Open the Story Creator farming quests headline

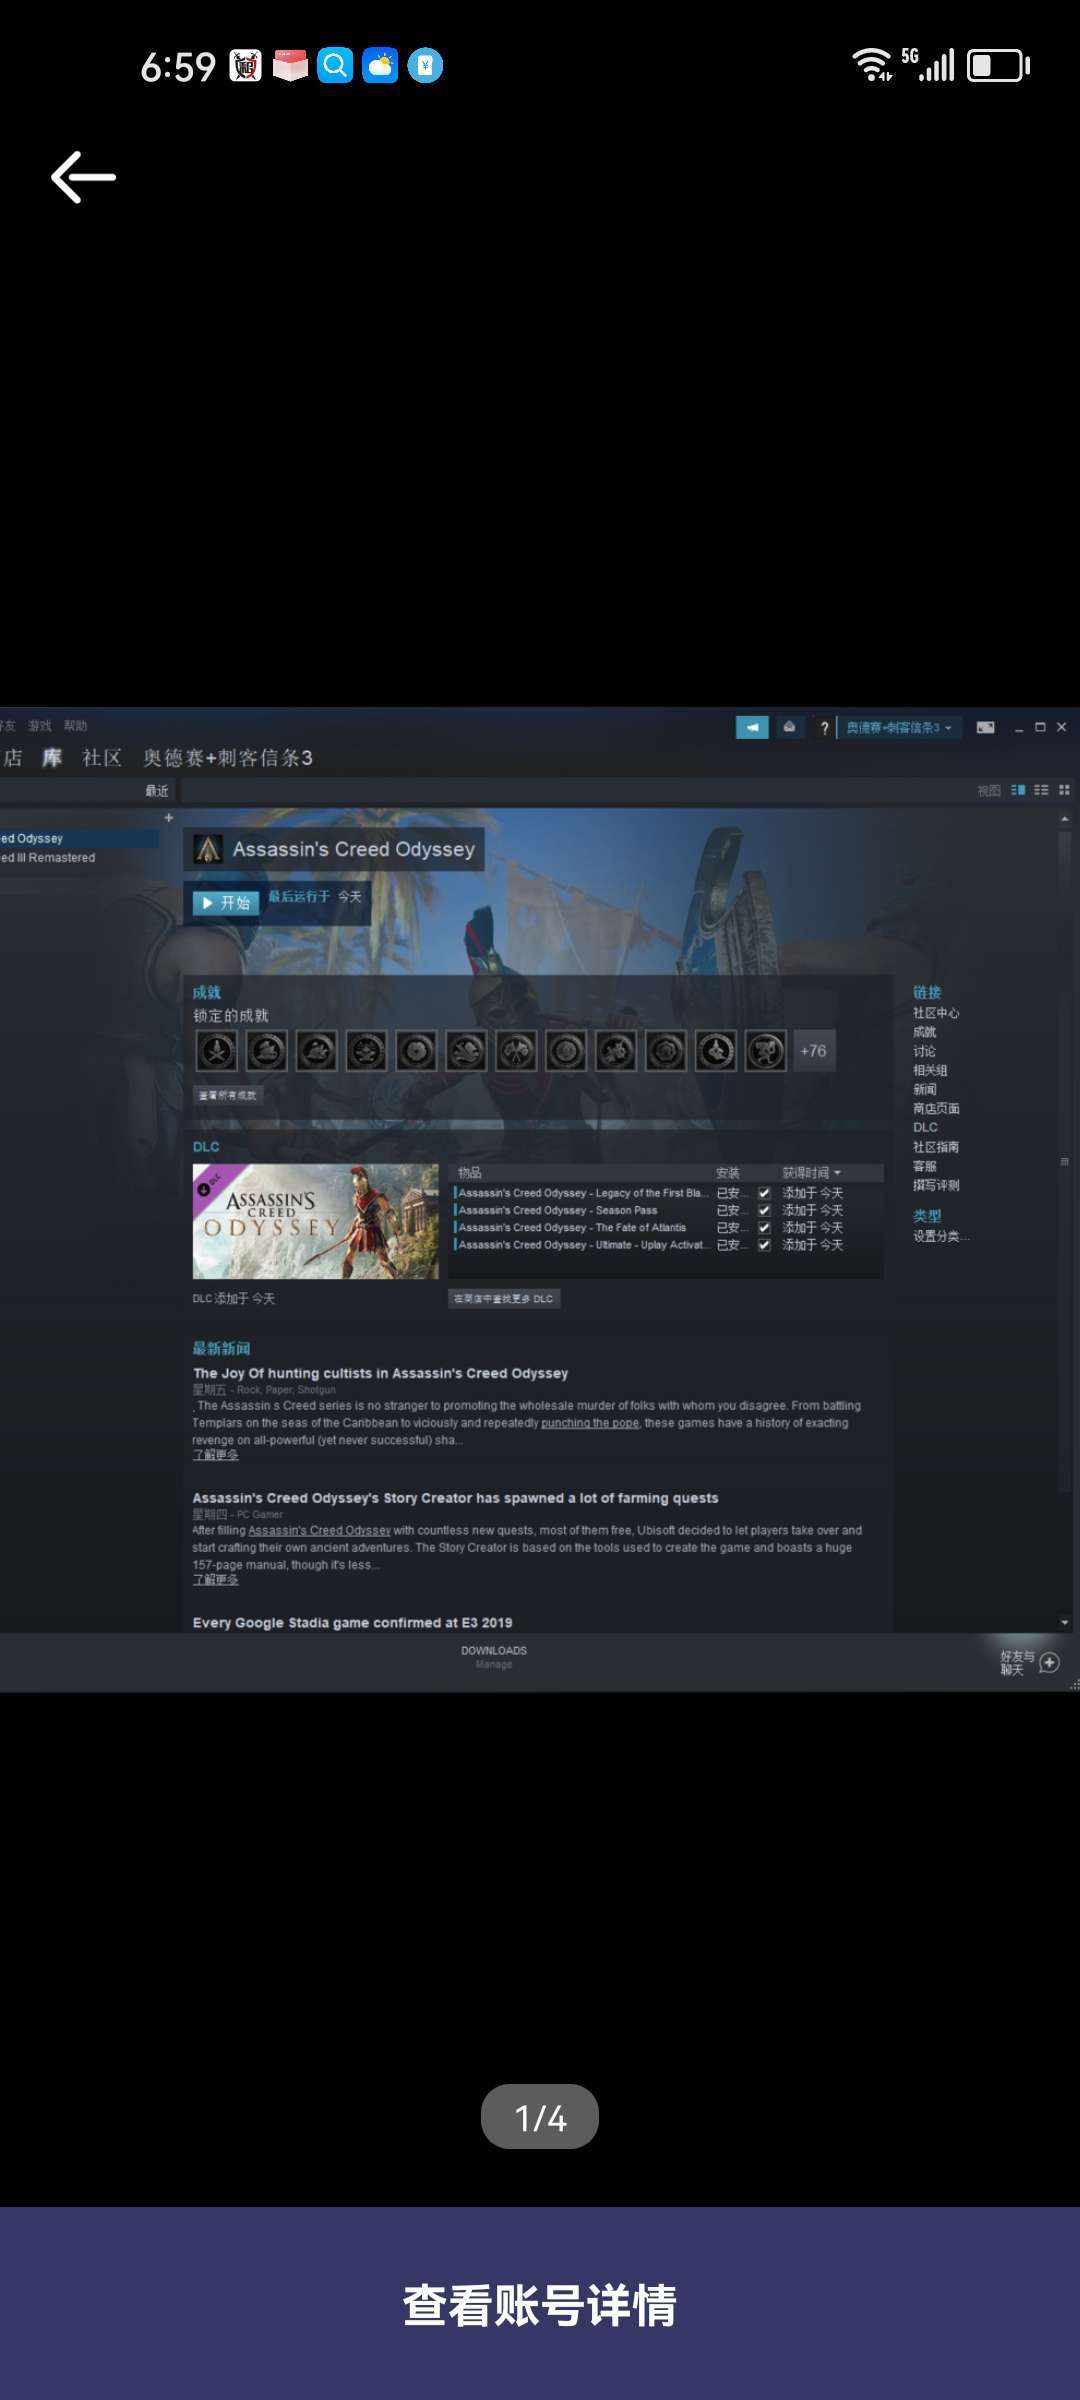(x=456, y=1498)
